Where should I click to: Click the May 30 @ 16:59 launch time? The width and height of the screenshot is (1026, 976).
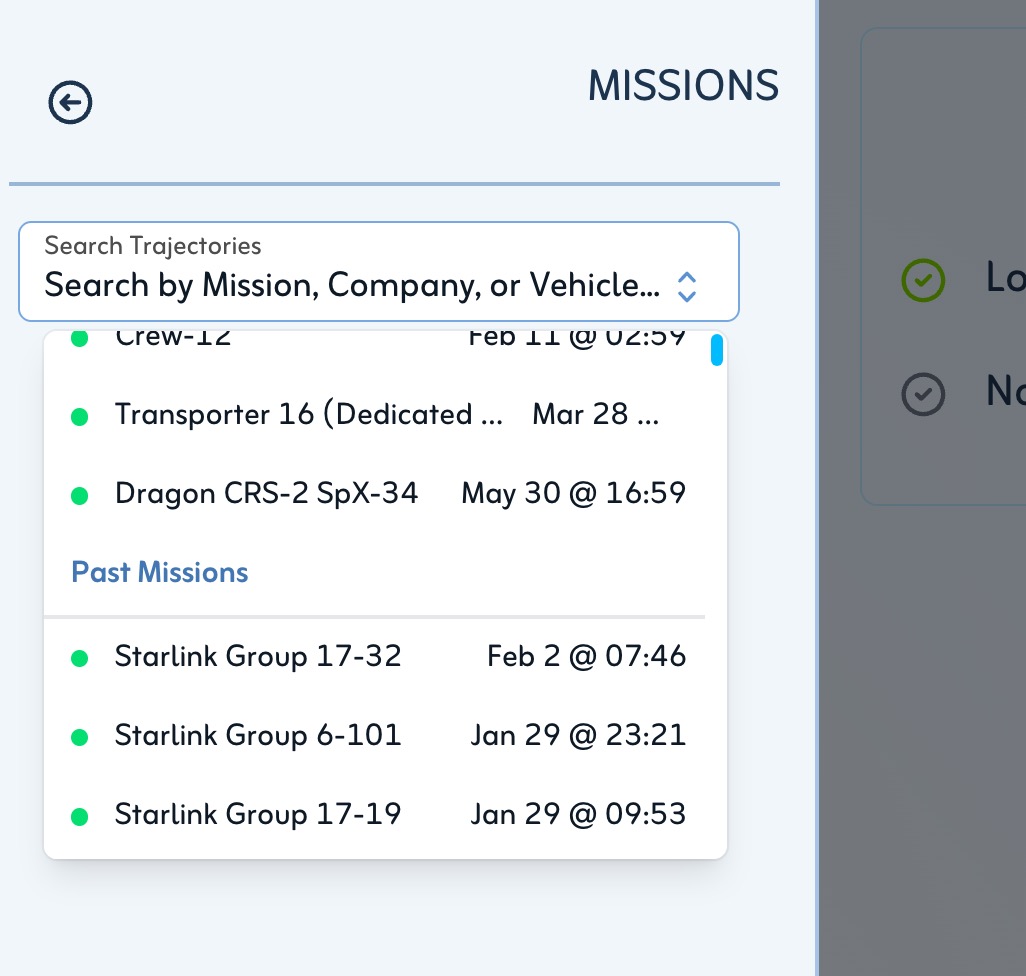573,494
